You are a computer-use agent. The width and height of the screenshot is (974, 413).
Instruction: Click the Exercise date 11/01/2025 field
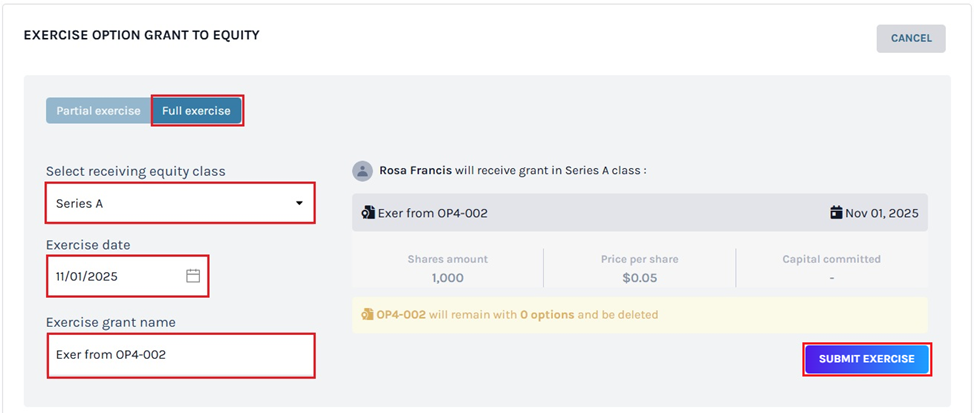[x=110, y=276]
